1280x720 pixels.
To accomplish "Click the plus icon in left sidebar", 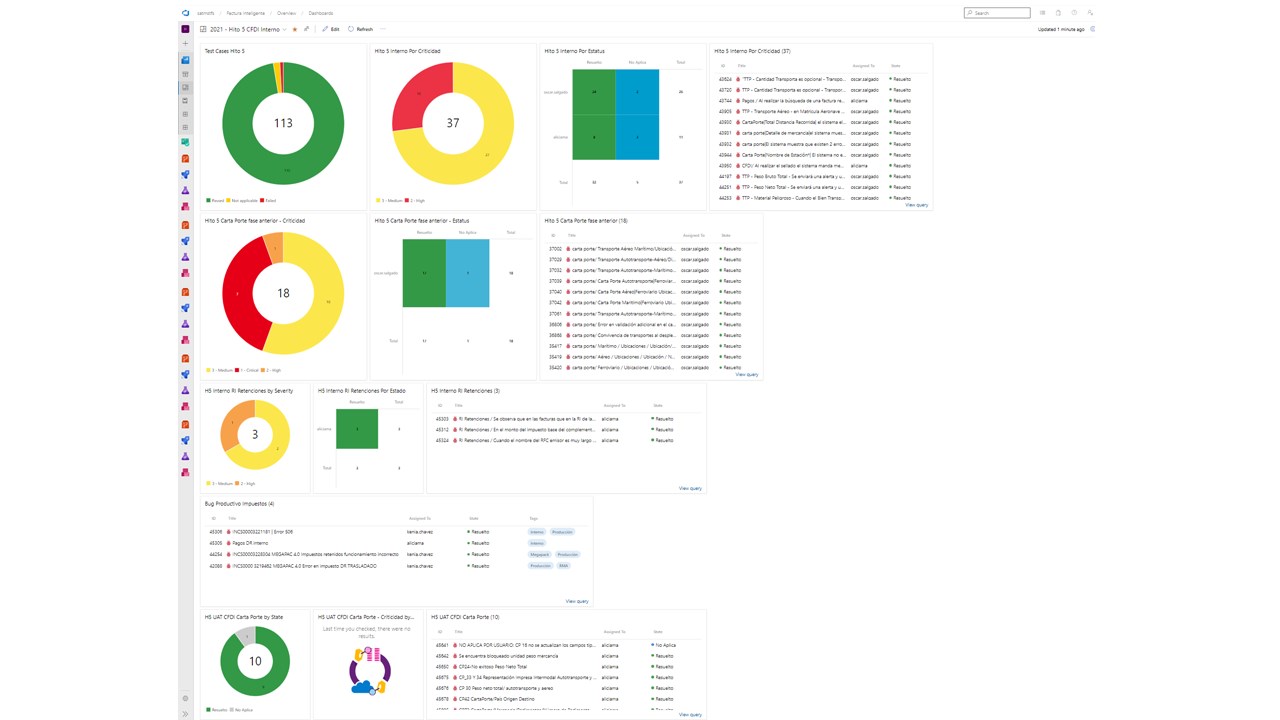I will [x=185, y=44].
